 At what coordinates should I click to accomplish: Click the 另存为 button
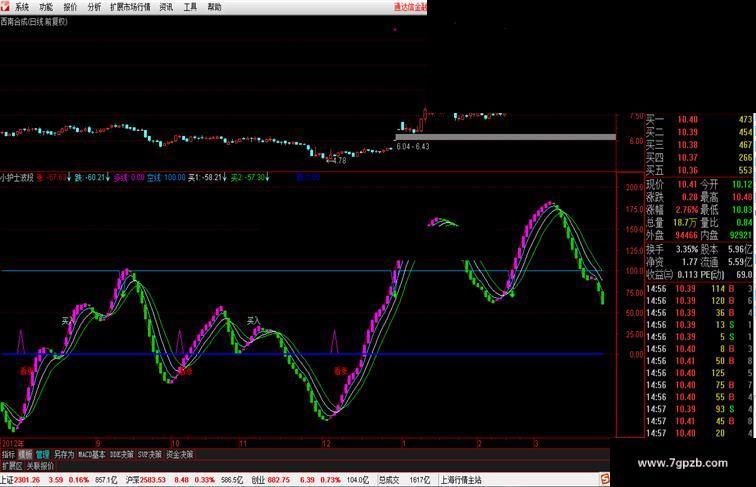[64, 454]
